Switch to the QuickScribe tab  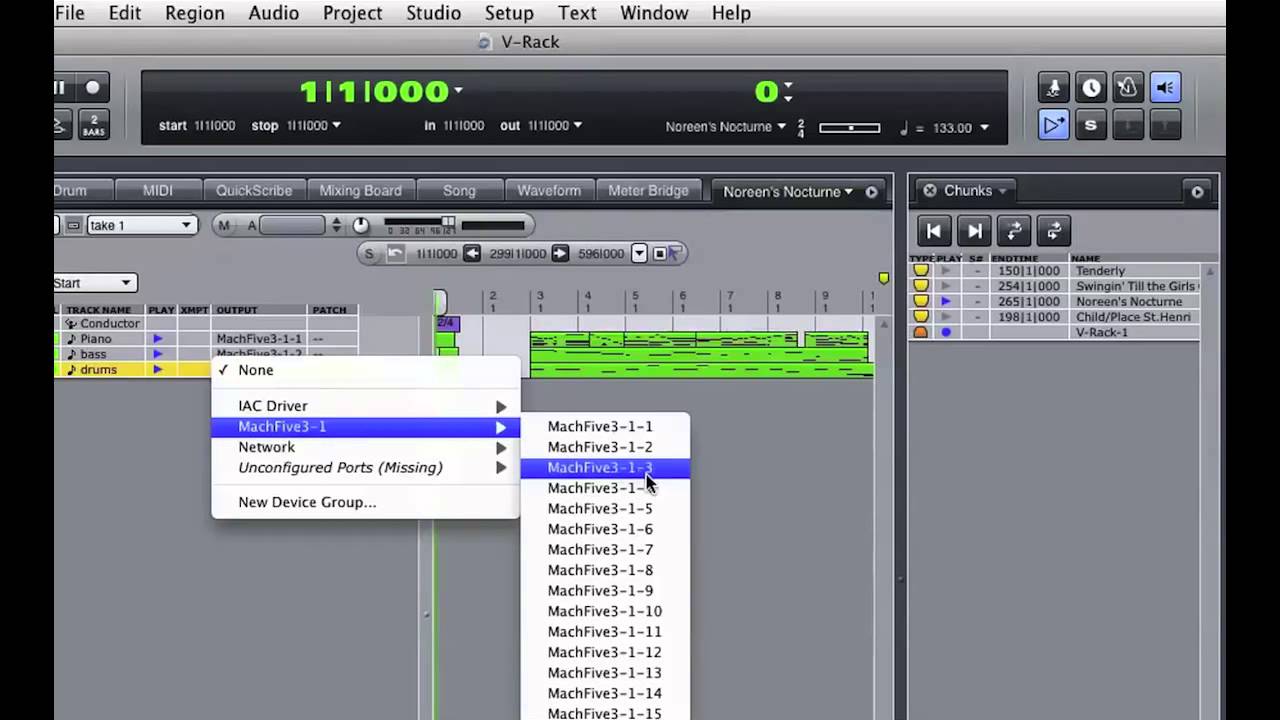point(254,191)
